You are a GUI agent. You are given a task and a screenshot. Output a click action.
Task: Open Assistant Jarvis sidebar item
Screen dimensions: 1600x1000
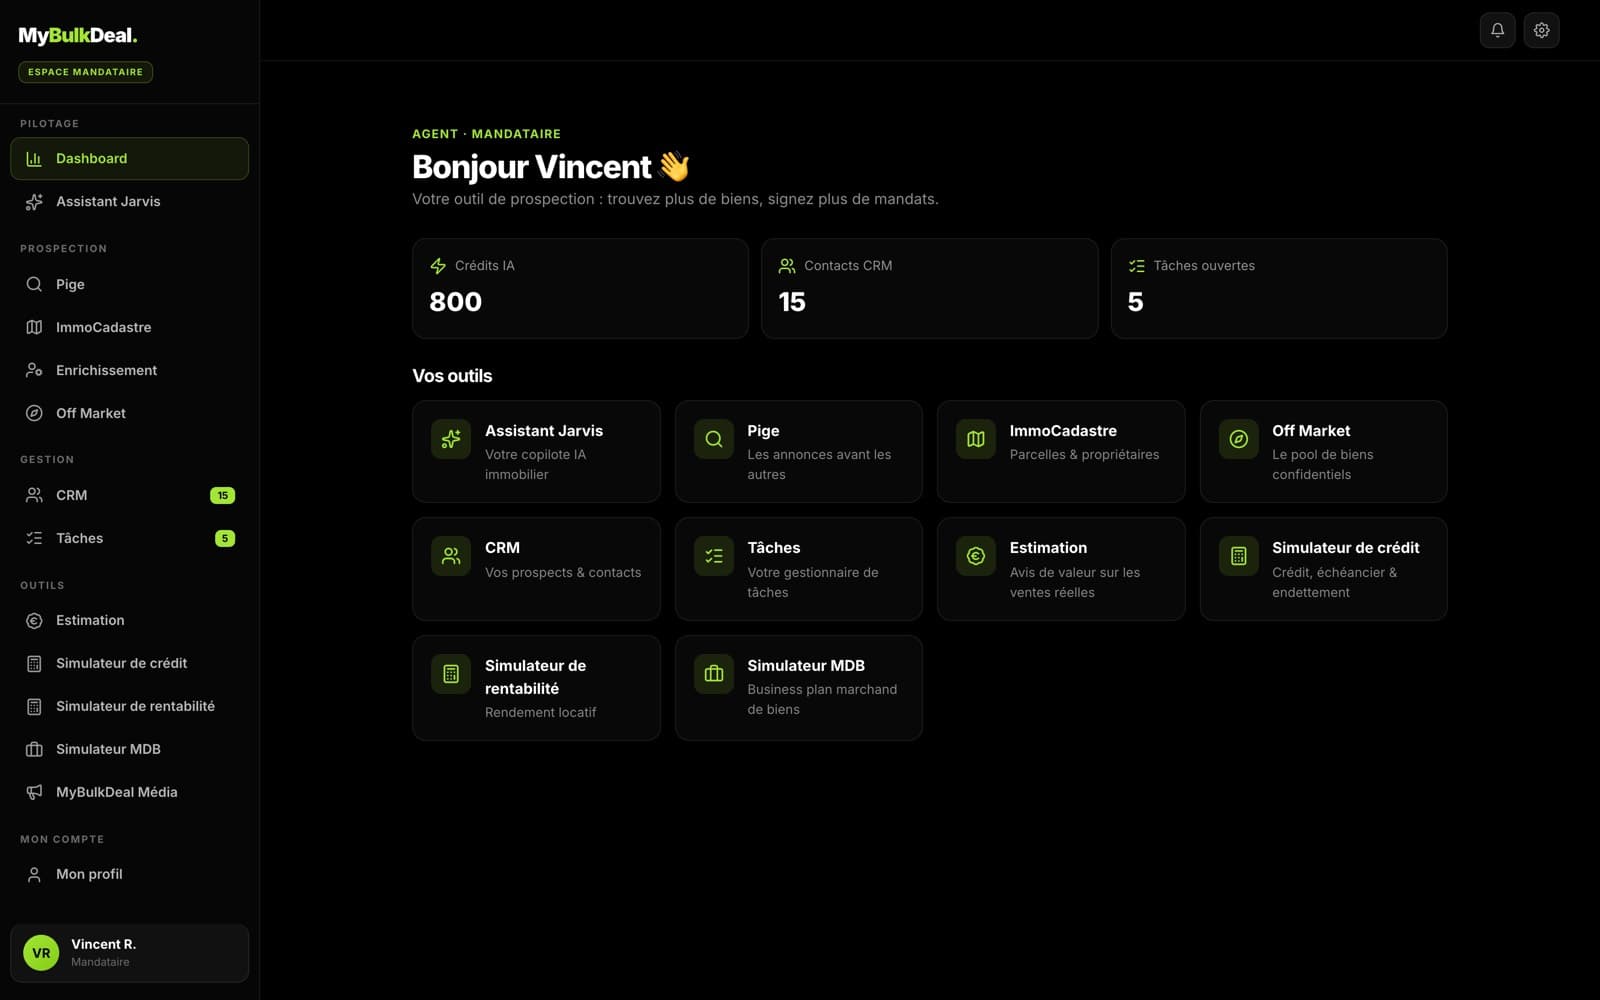129,201
